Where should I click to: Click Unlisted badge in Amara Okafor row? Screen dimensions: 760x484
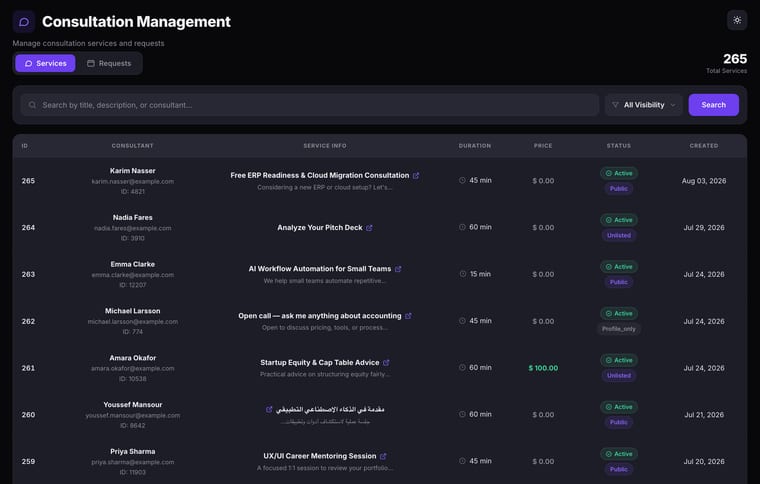click(619, 375)
